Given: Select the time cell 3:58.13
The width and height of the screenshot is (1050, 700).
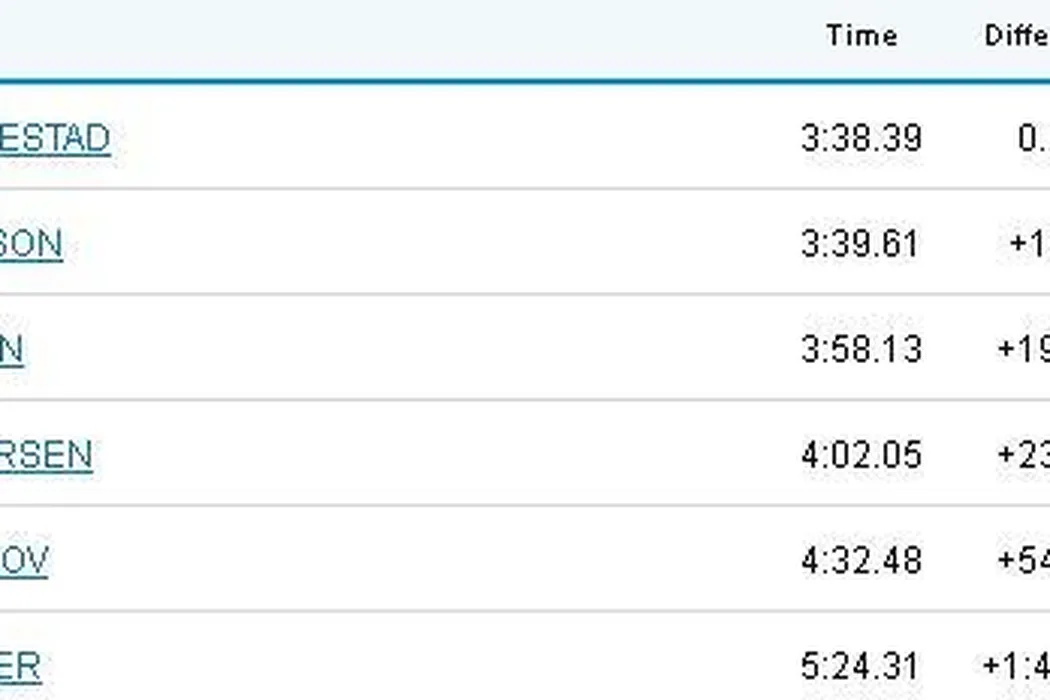Looking at the screenshot, I should click(x=861, y=350).
